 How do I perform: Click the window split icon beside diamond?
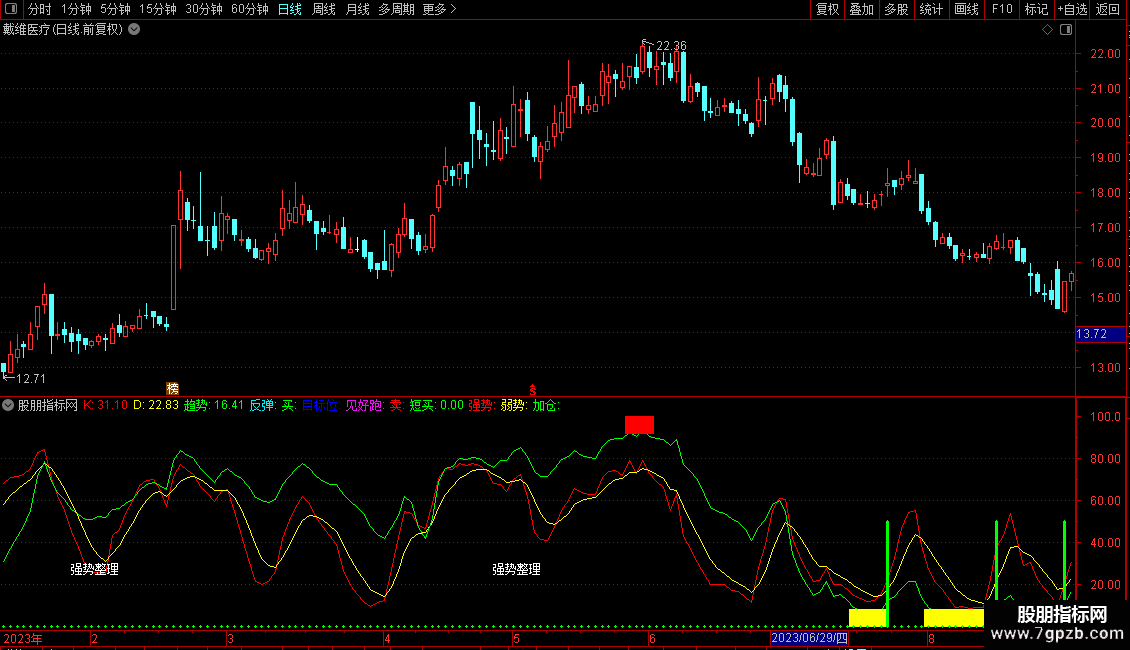[x=1065, y=30]
